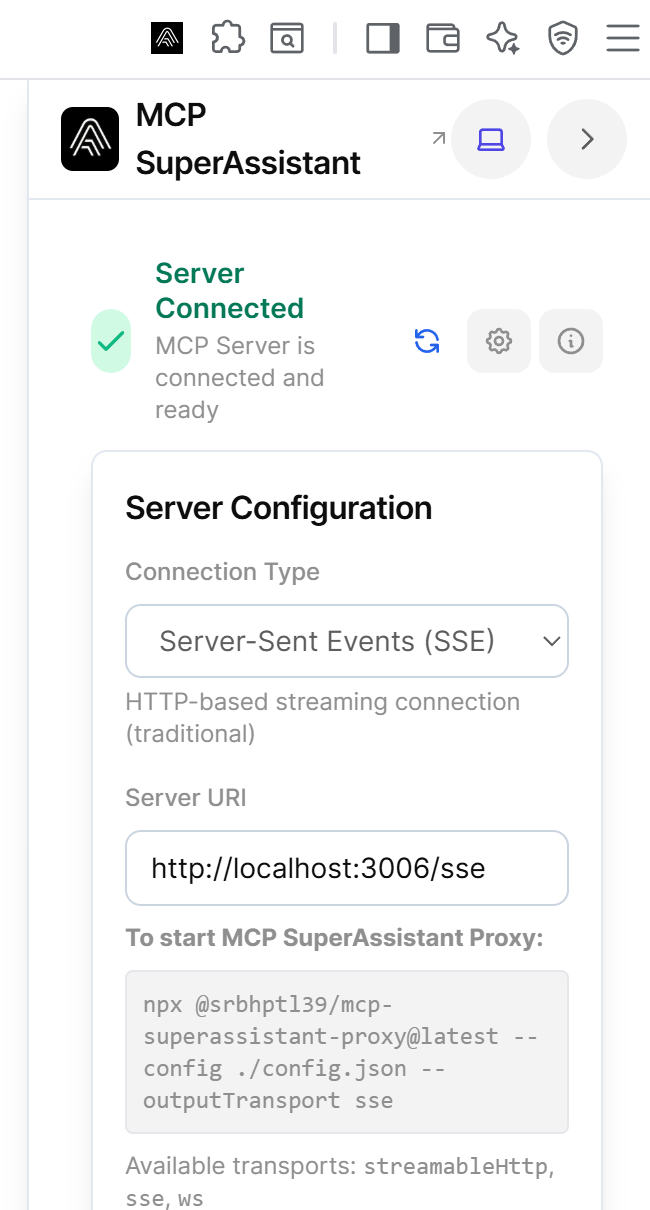Viewport: 650px width, 1210px height.
Task: Click the green checkmark connection status indicator
Action: (x=111, y=341)
